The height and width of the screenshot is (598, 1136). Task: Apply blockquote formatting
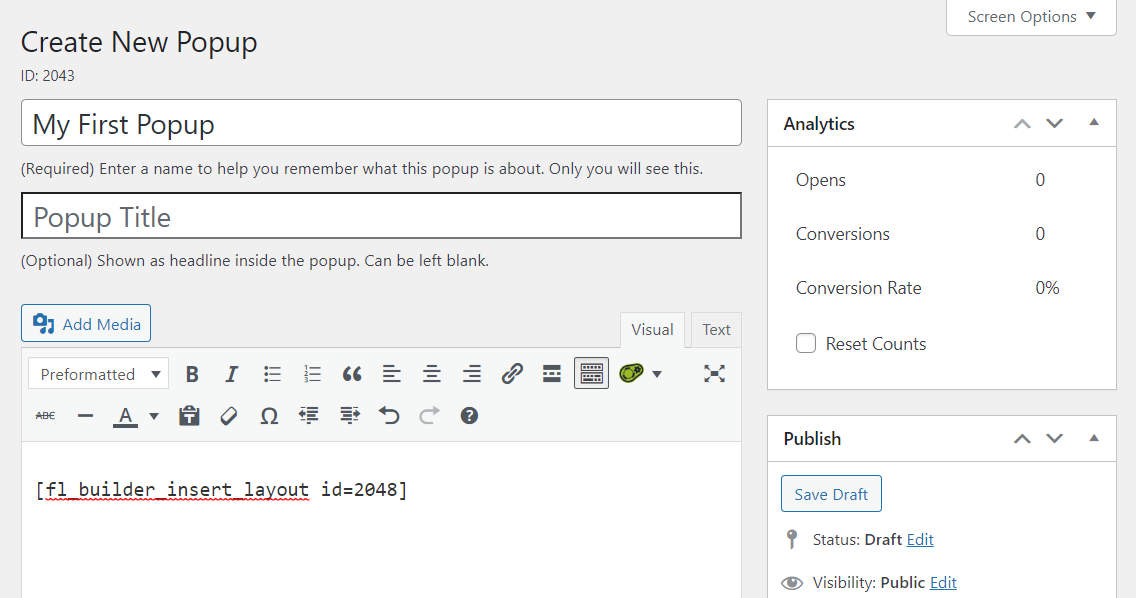tap(352, 374)
